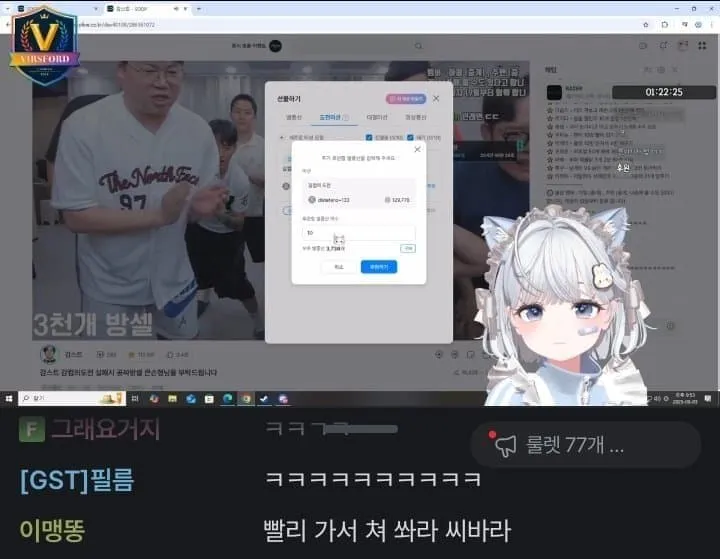Click the blue donate button in the popup
Viewport: 720px width, 559px height.
[x=379, y=267]
